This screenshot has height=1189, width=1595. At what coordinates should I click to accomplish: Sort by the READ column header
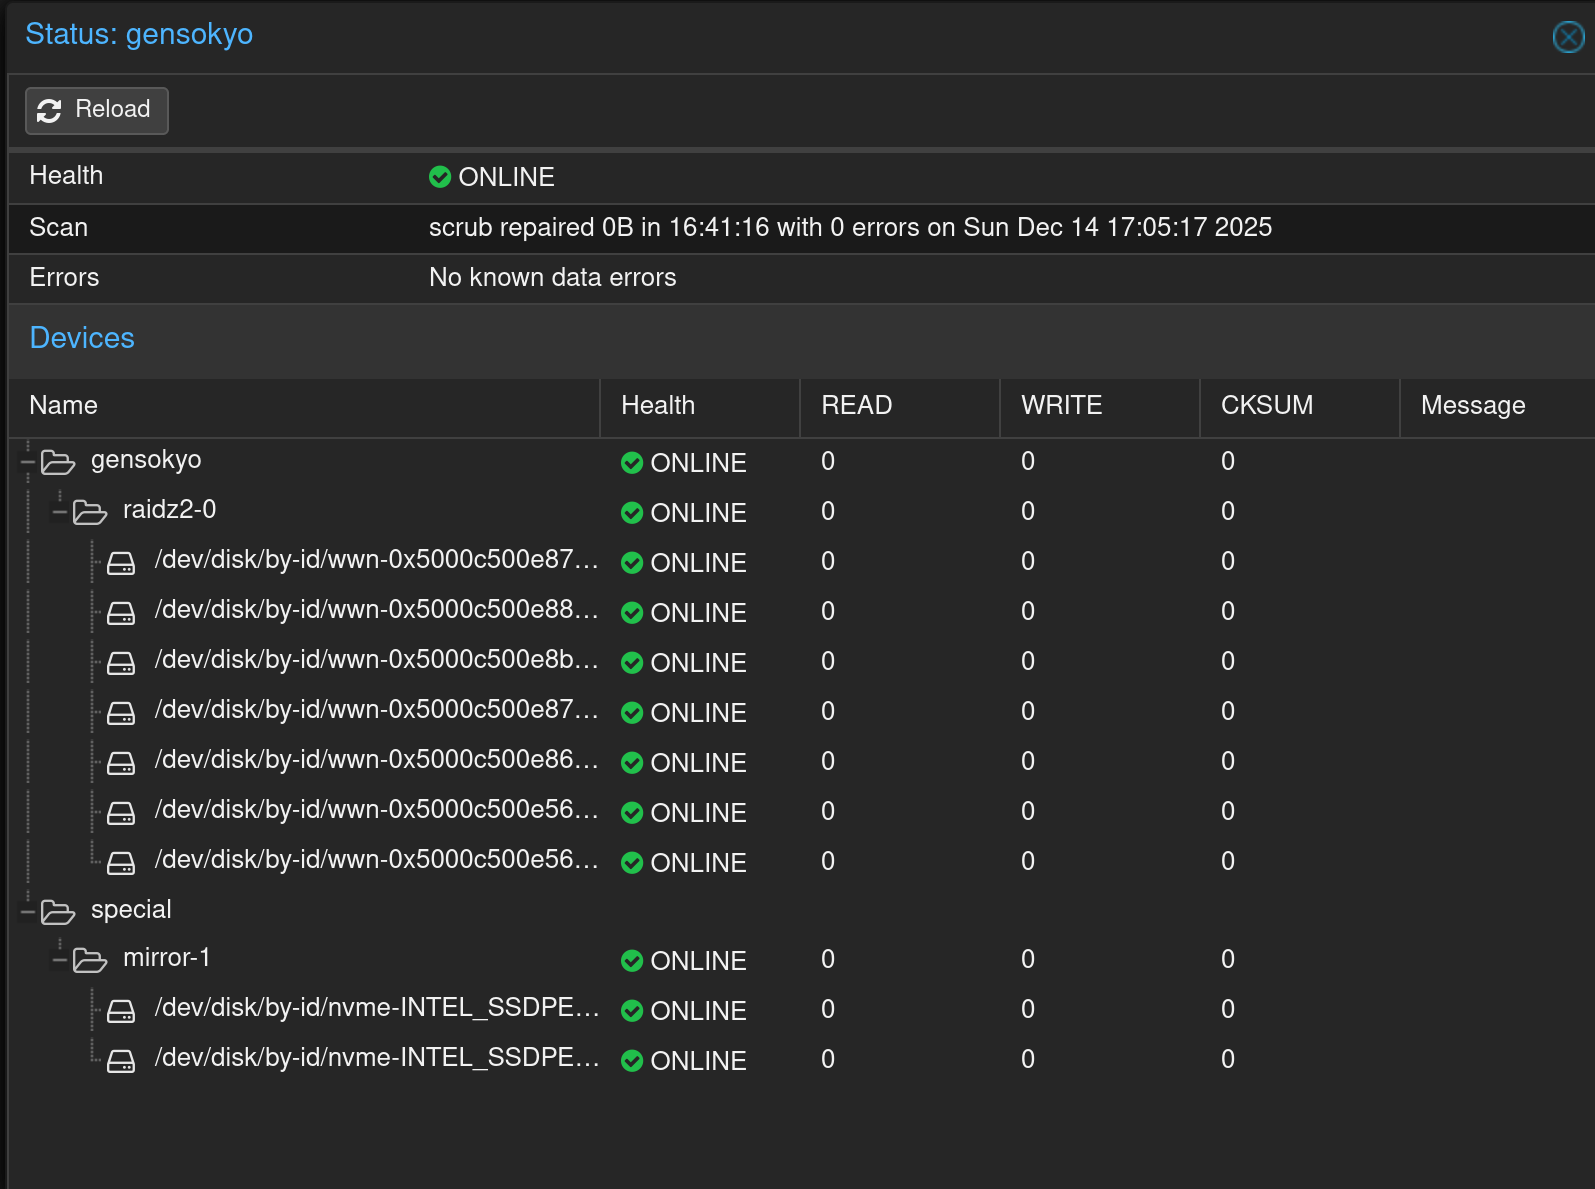[x=900, y=406]
